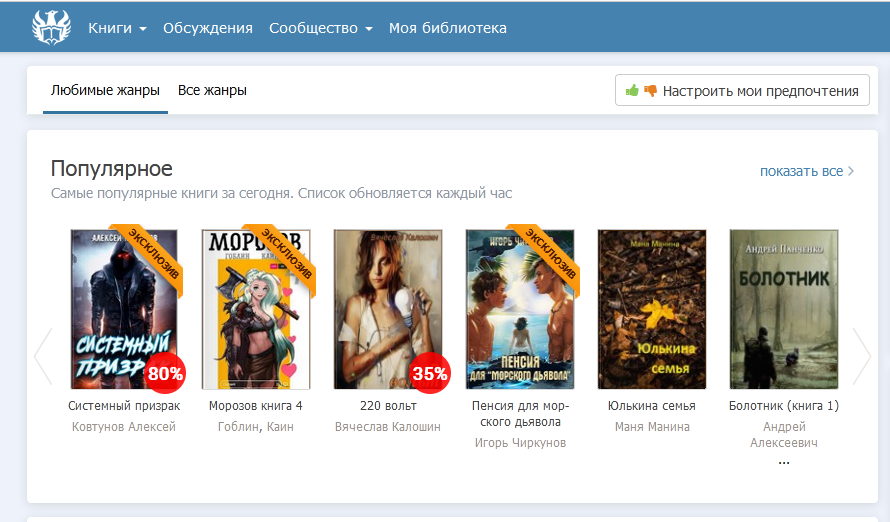Expand the Сообщество dropdown menu
Screen dimensions: 890x522
click(x=321, y=28)
